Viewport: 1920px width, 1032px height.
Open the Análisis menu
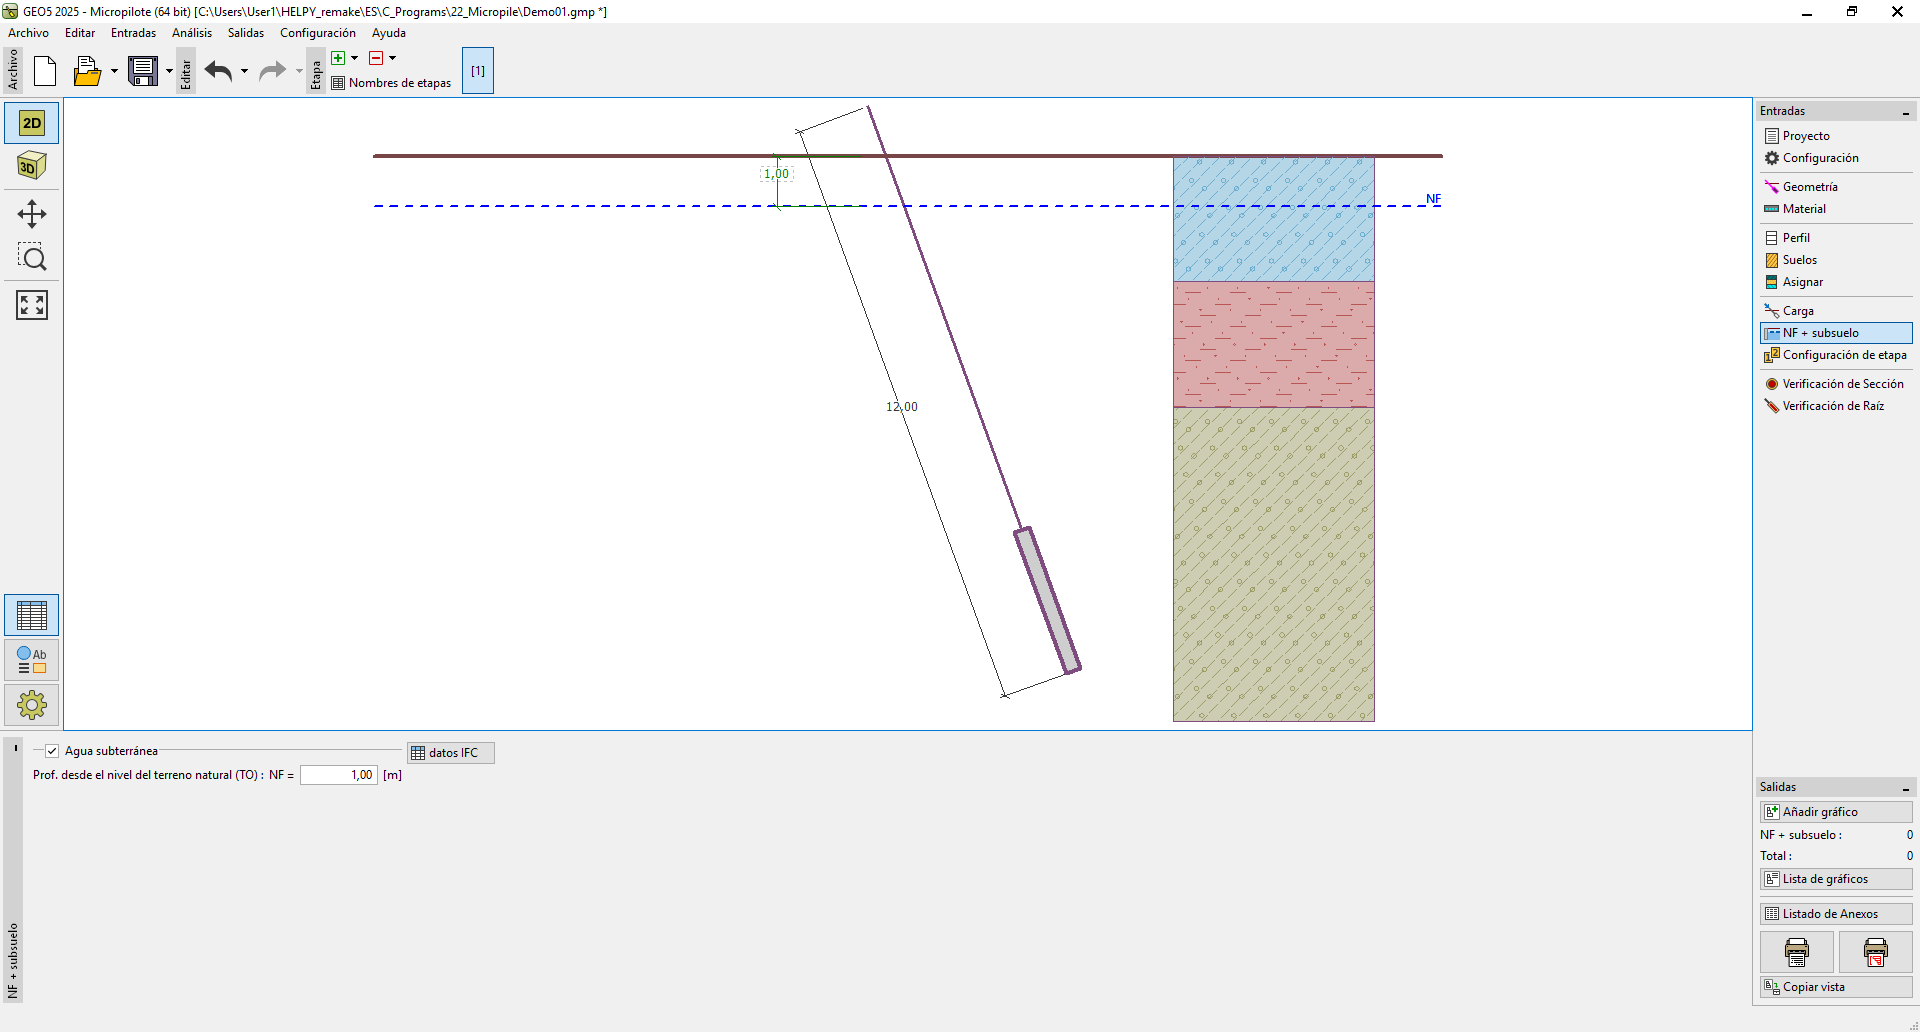pyautogui.click(x=191, y=33)
